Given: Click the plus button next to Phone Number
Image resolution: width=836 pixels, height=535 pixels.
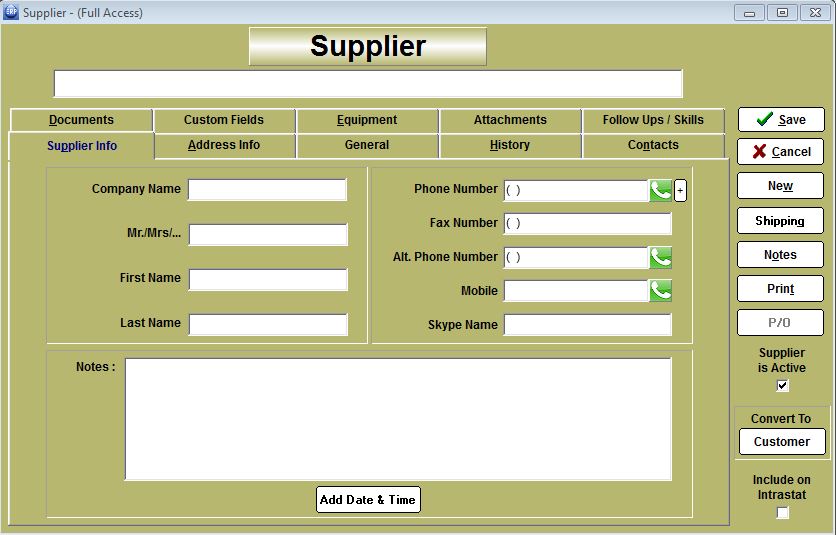Looking at the screenshot, I should (681, 190).
